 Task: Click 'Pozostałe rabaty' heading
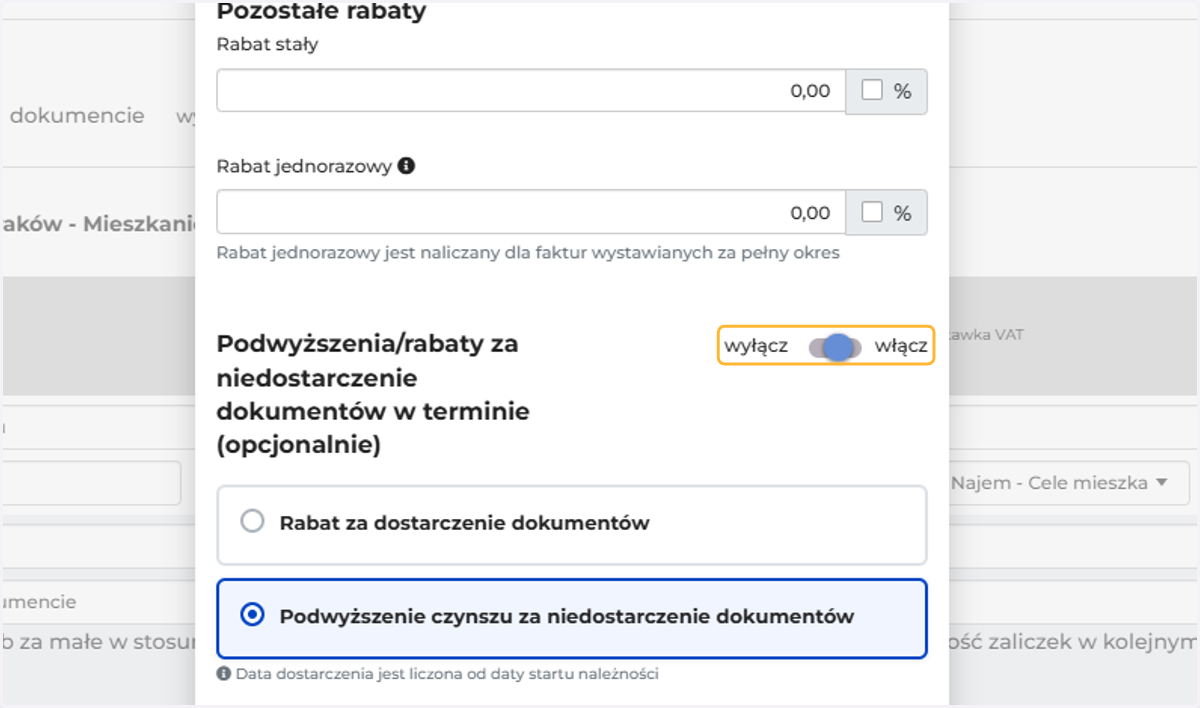pyautogui.click(x=321, y=12)
